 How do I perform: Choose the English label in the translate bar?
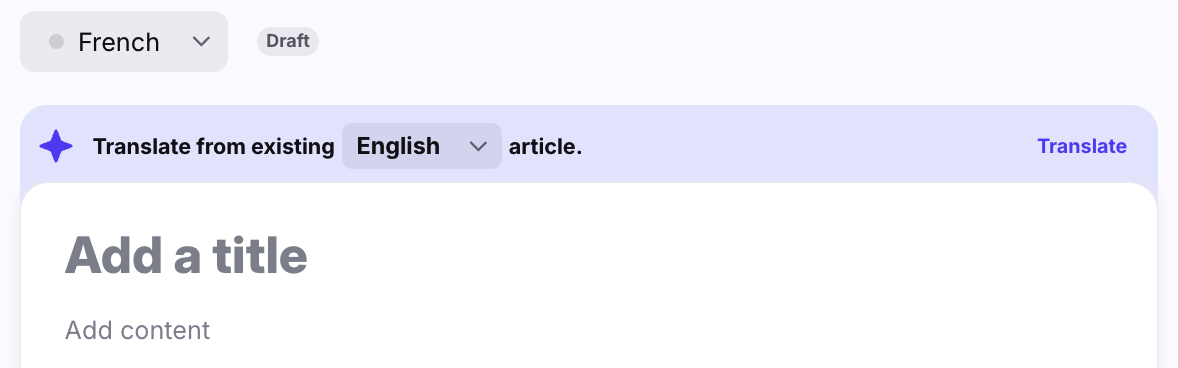click(398, 146)
